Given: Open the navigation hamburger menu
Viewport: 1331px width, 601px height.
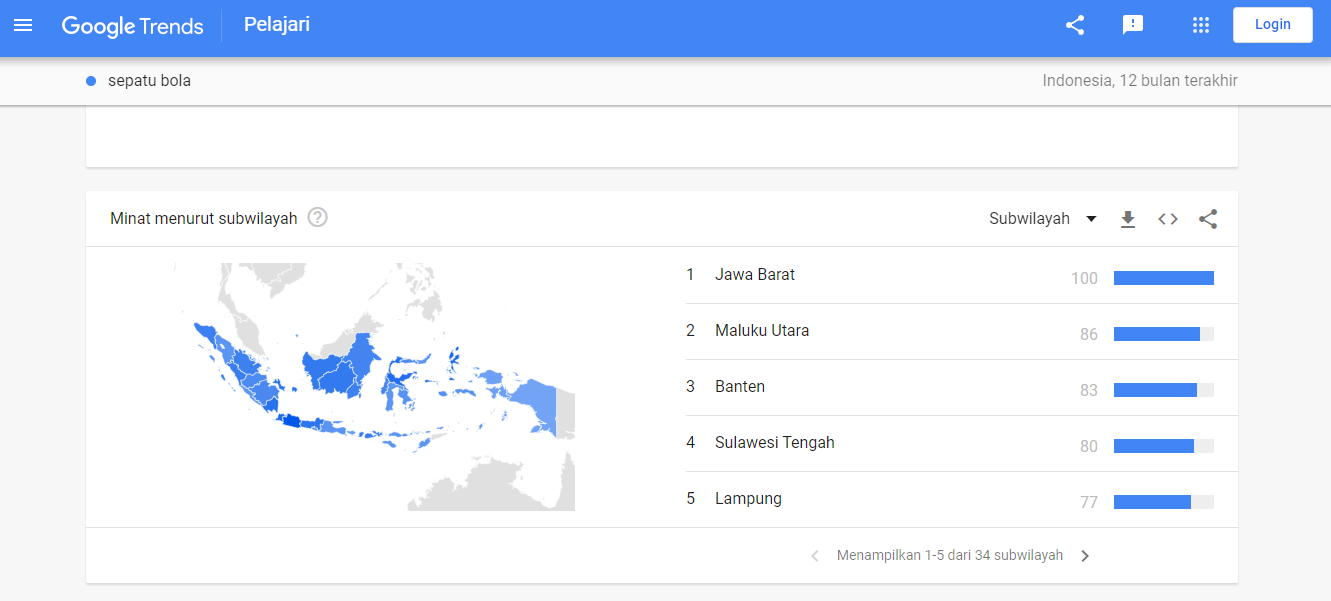Looking at the screenshot, I should 23,25.
